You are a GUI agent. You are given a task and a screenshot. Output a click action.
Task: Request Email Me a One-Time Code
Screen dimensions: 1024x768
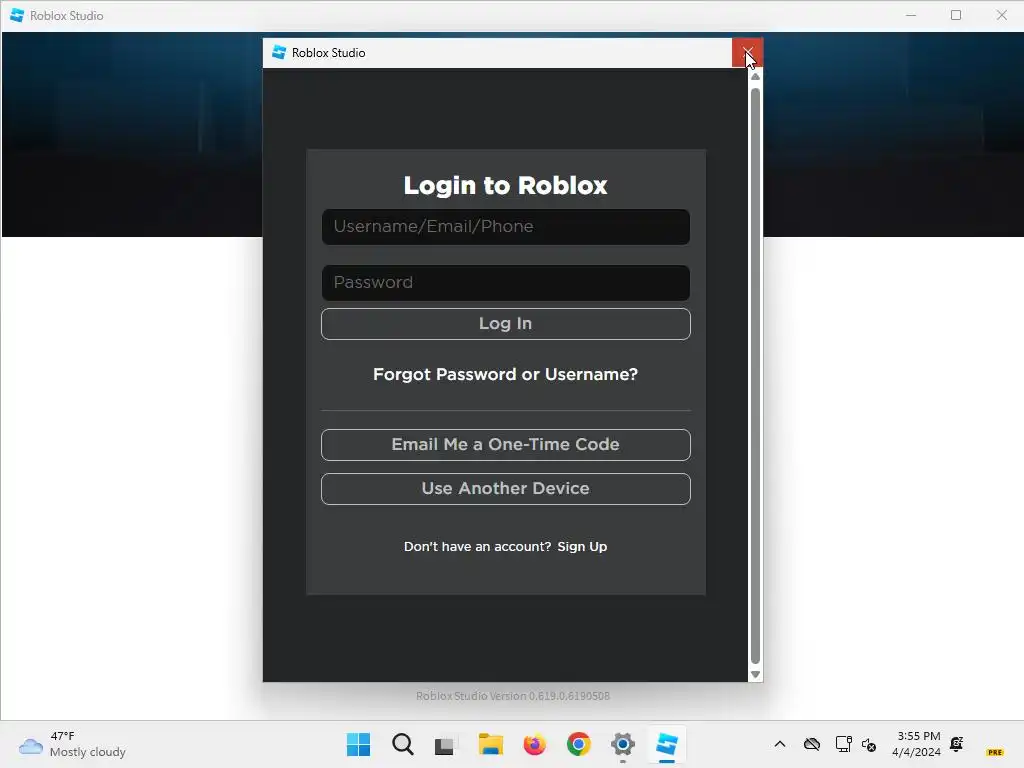tap(505, 445)
